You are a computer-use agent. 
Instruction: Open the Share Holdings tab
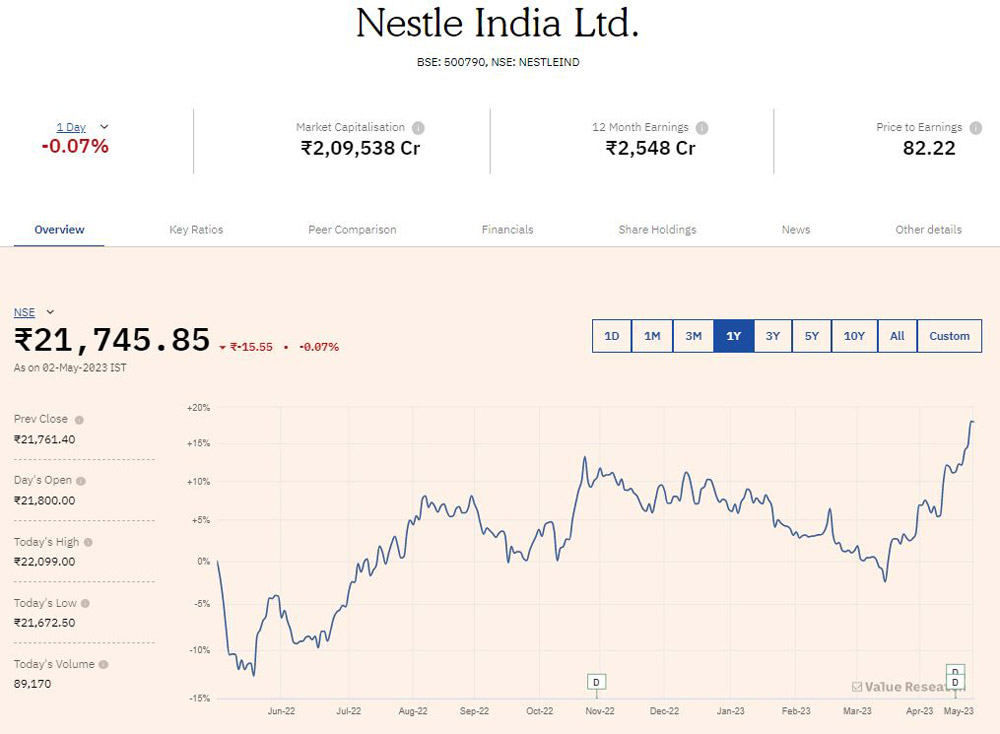pos(657,230)
